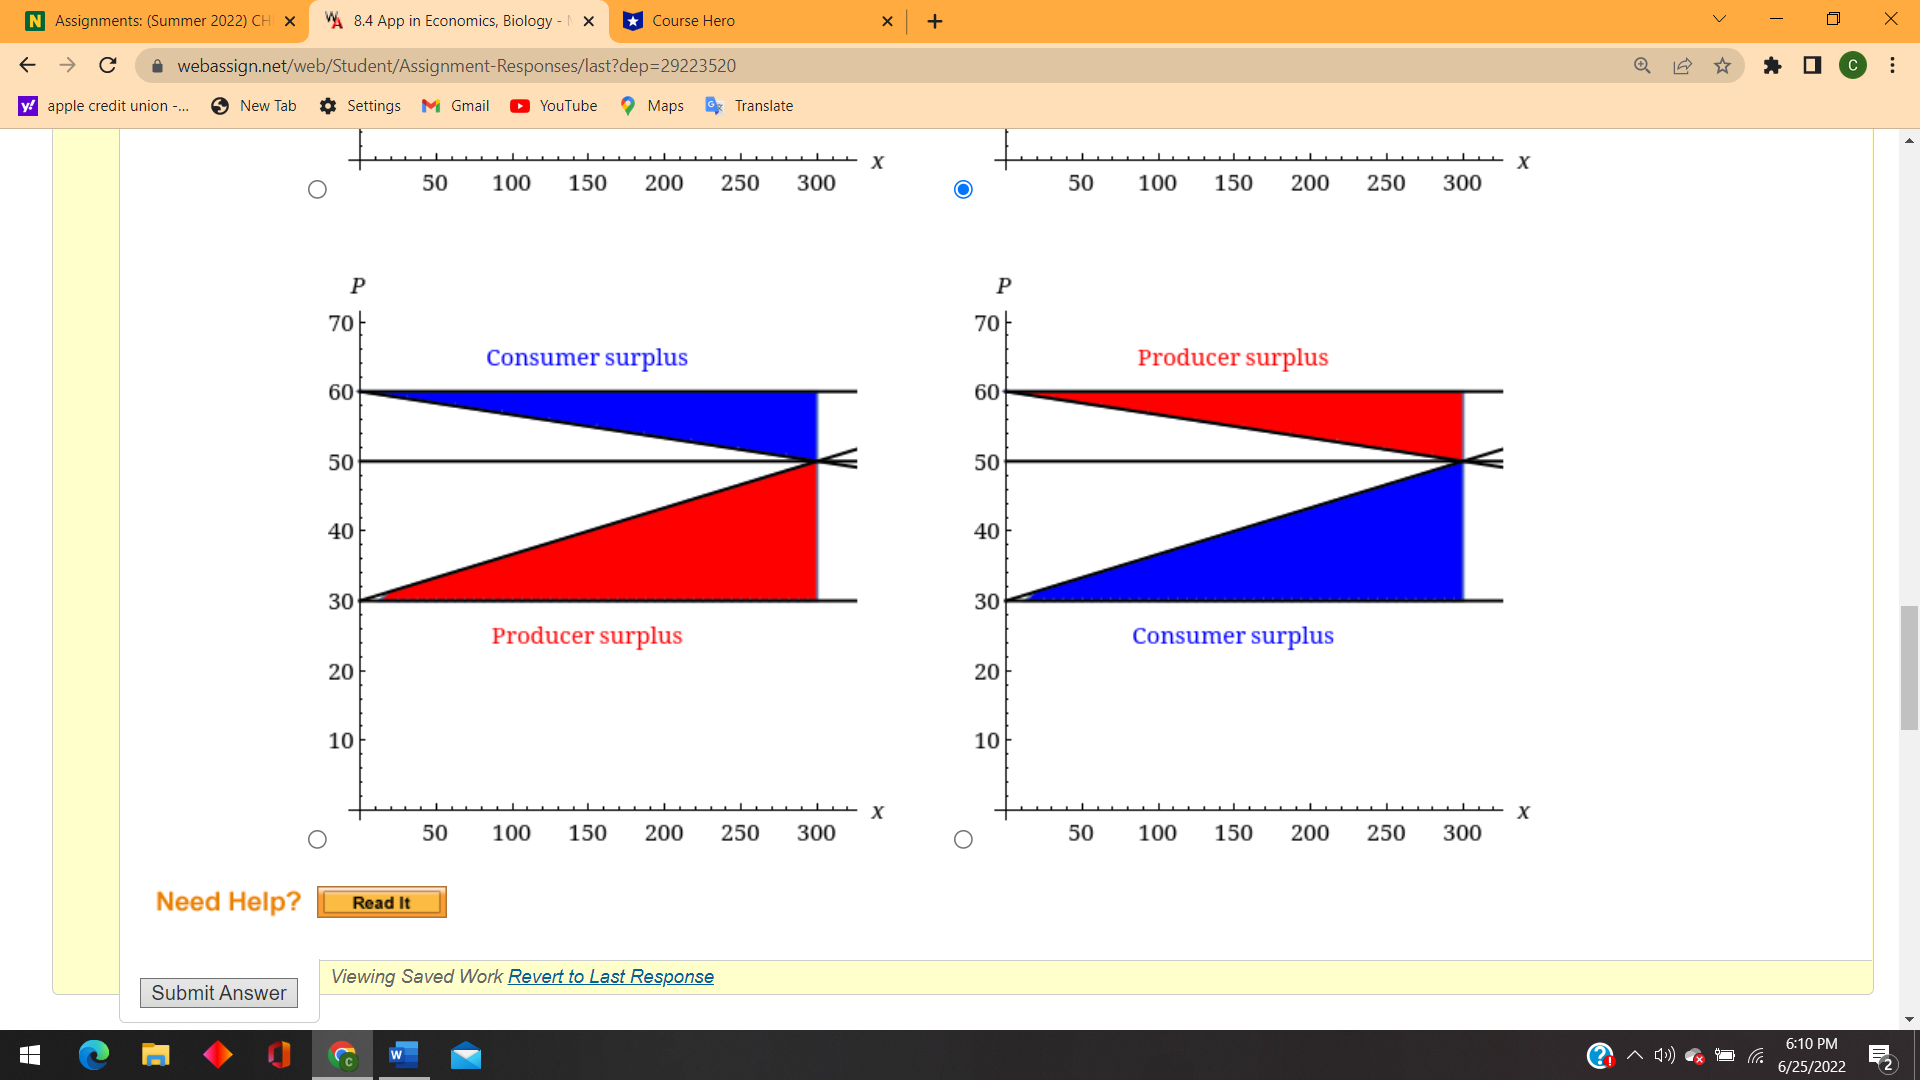Select radio for upper-left graph

pyautogui.click(x=317, y=190)
